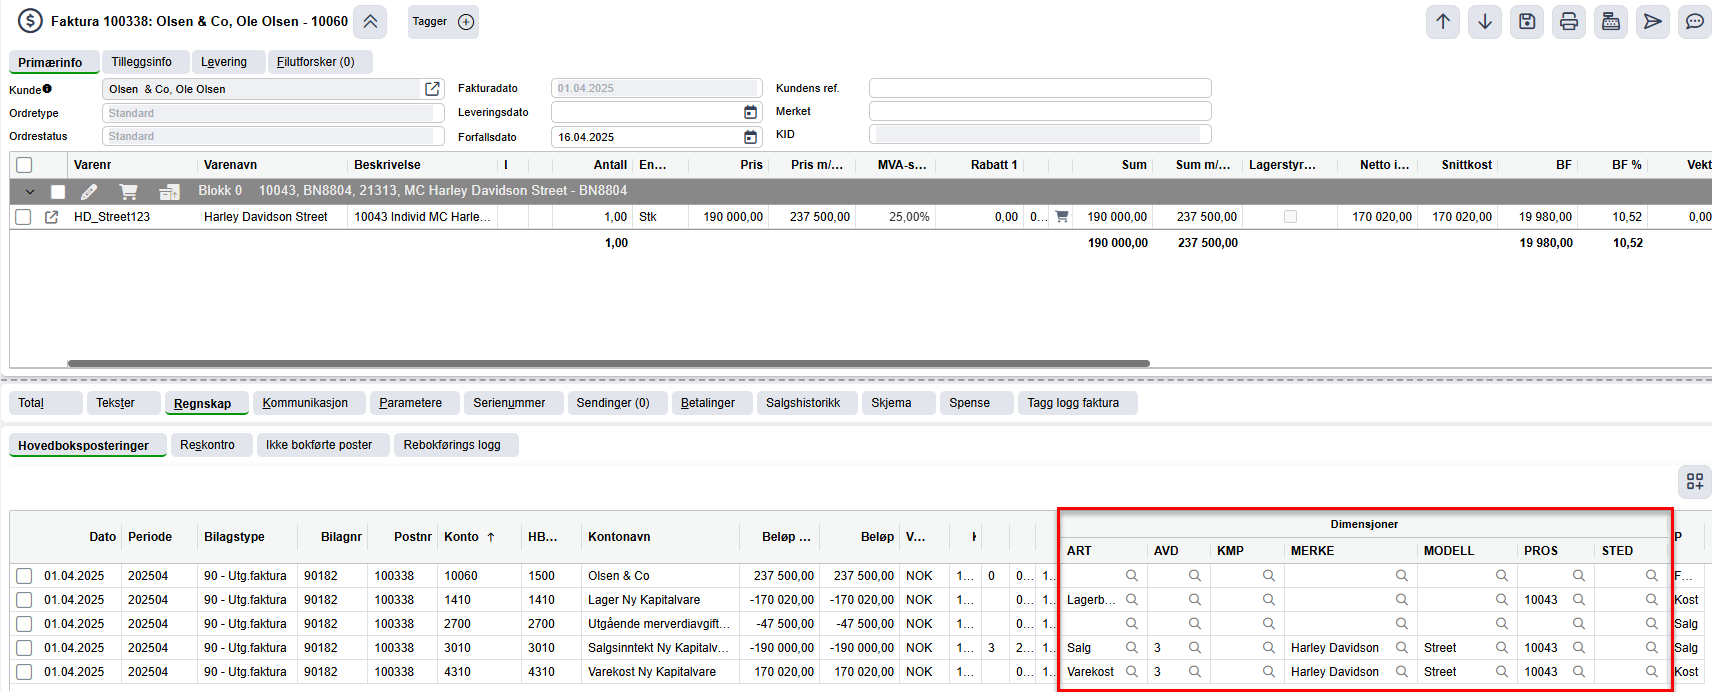Tick checkbox for Salgsinntekt Ny Kapitalvare row
The width and height of the screenshot is (1712, 692).
tap(24, 648)
